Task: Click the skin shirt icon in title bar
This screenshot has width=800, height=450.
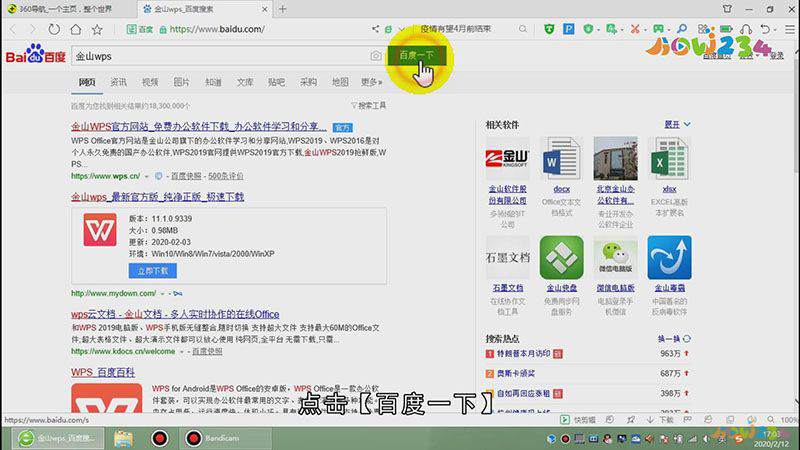Action: [x=728, y=9]
